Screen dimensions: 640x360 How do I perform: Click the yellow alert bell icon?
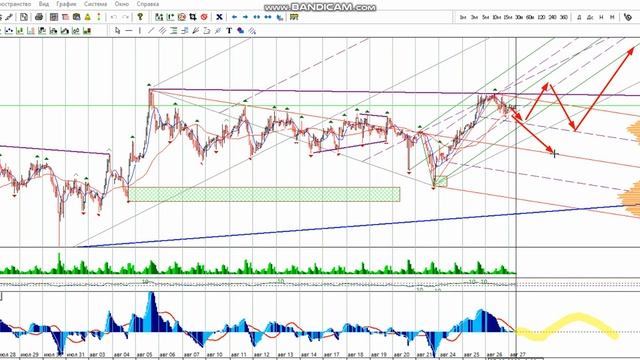point(87,17)
